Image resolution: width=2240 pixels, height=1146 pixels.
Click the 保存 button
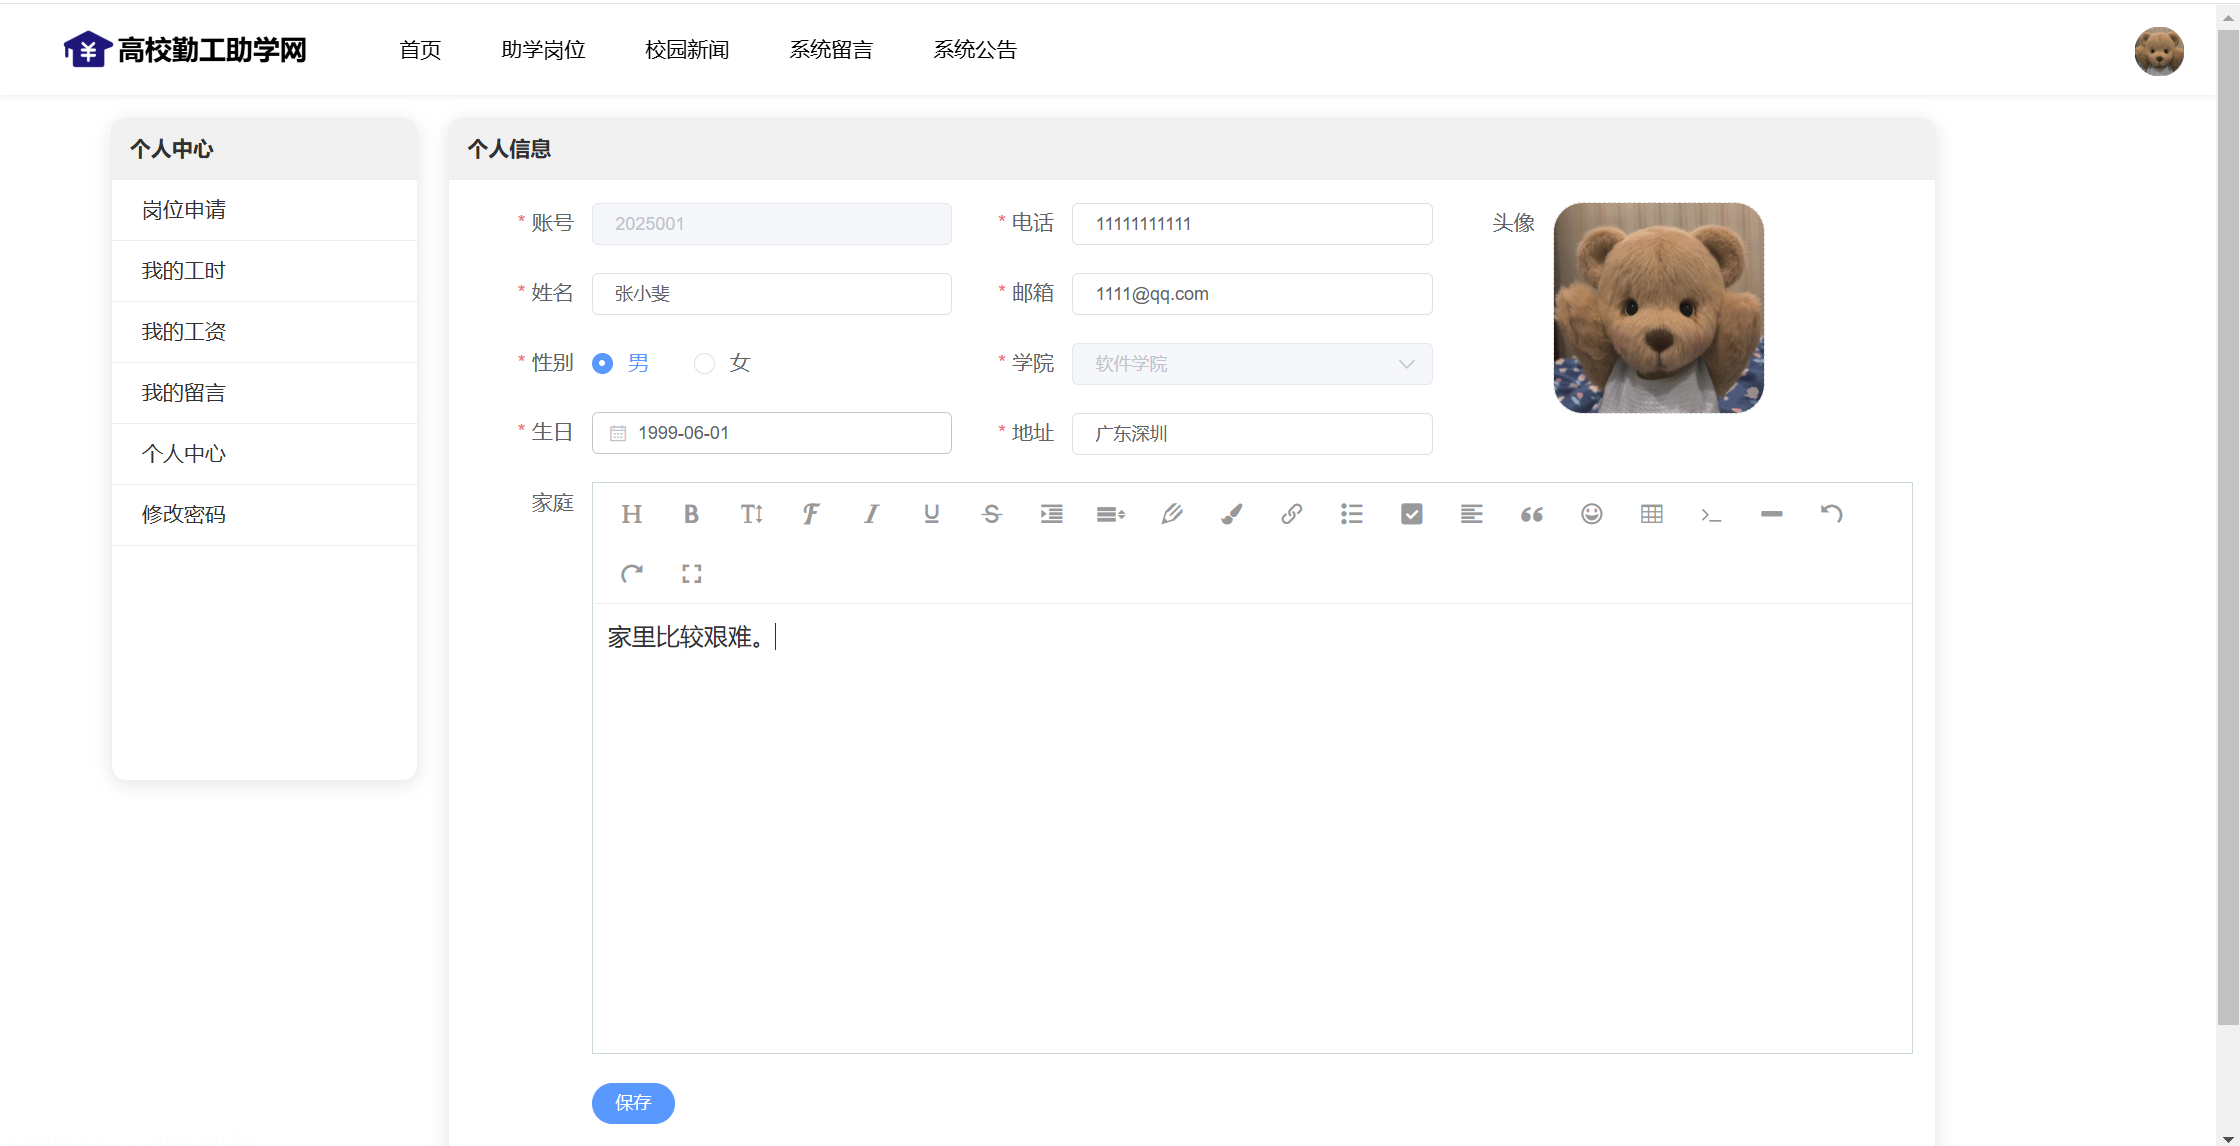pyautogui.click(x=633, y=1103)
